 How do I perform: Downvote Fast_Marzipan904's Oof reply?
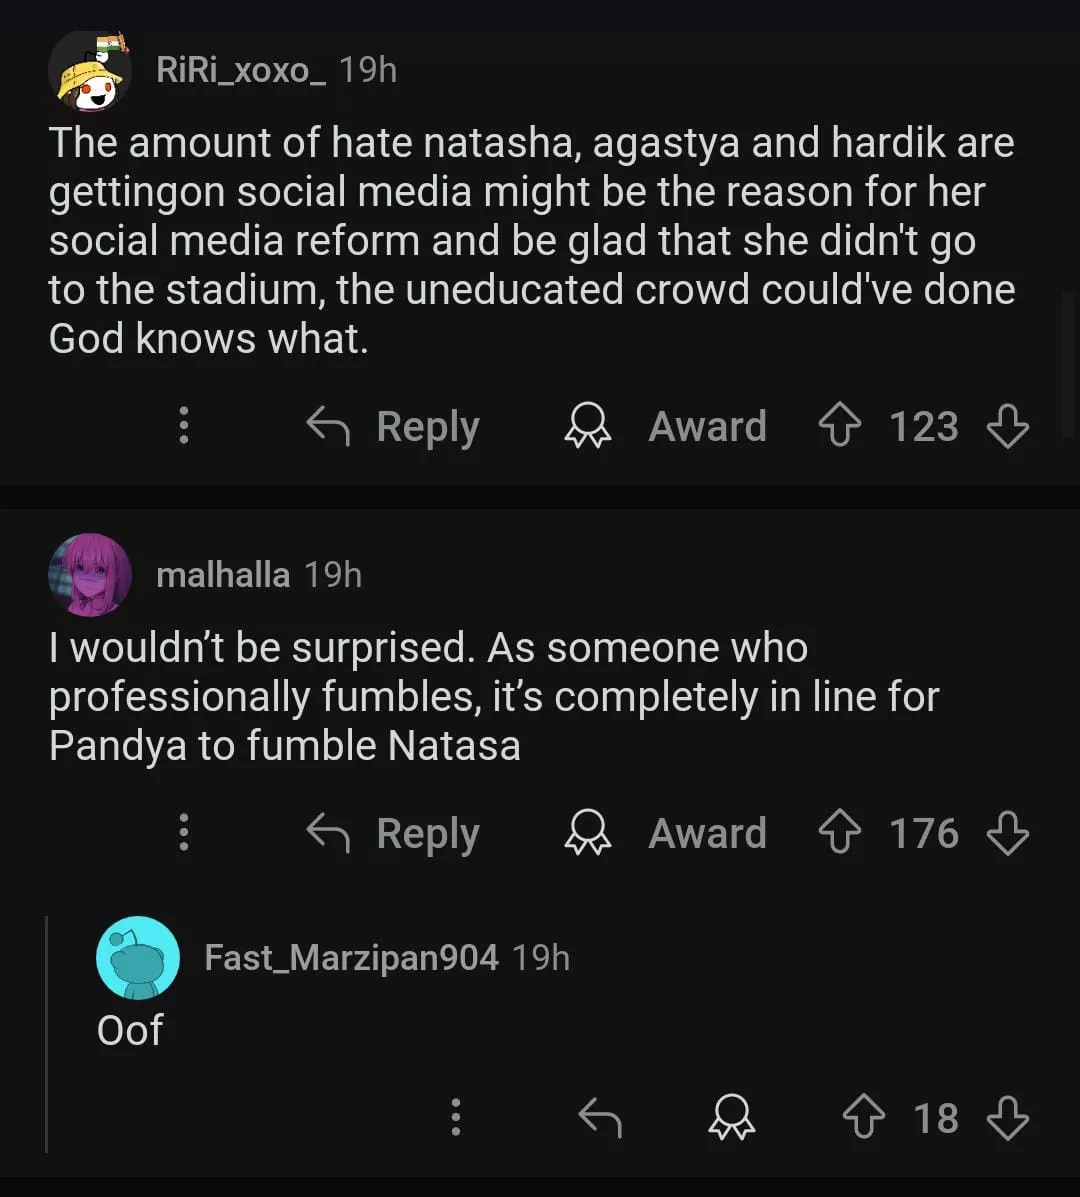1007,1118
